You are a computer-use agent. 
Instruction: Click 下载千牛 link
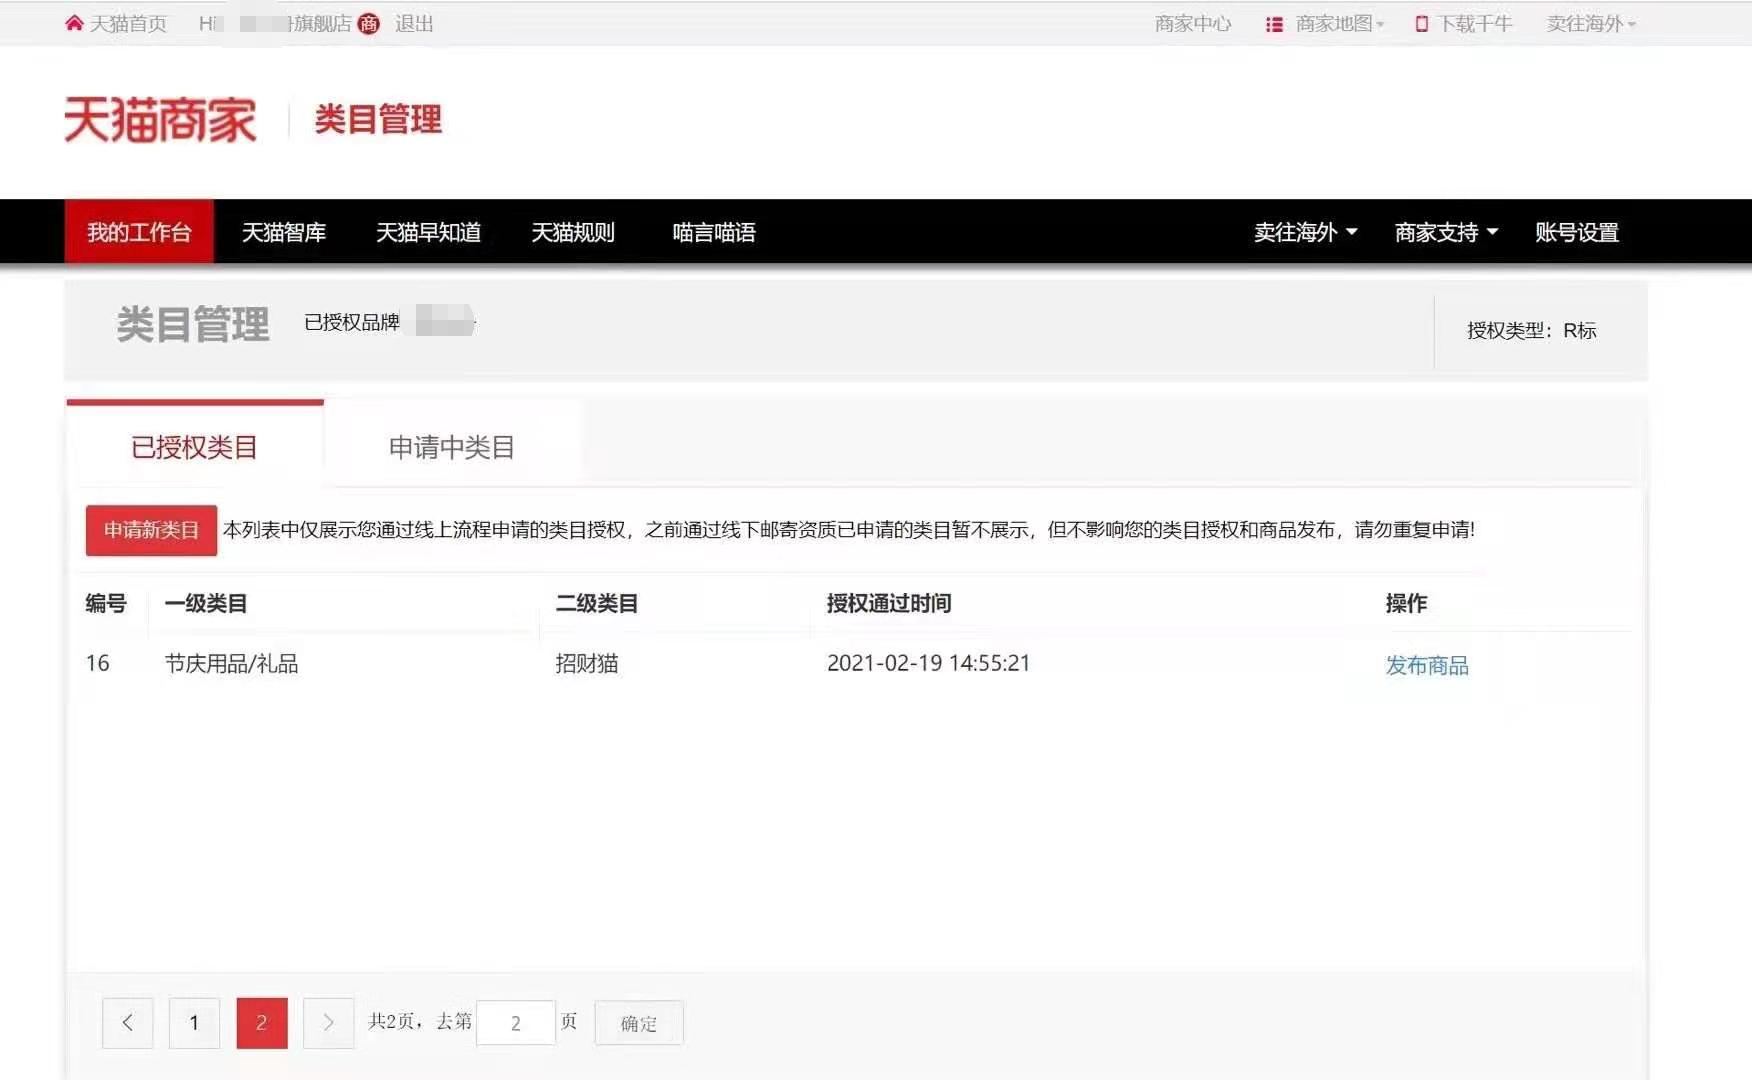(1475, 24)
